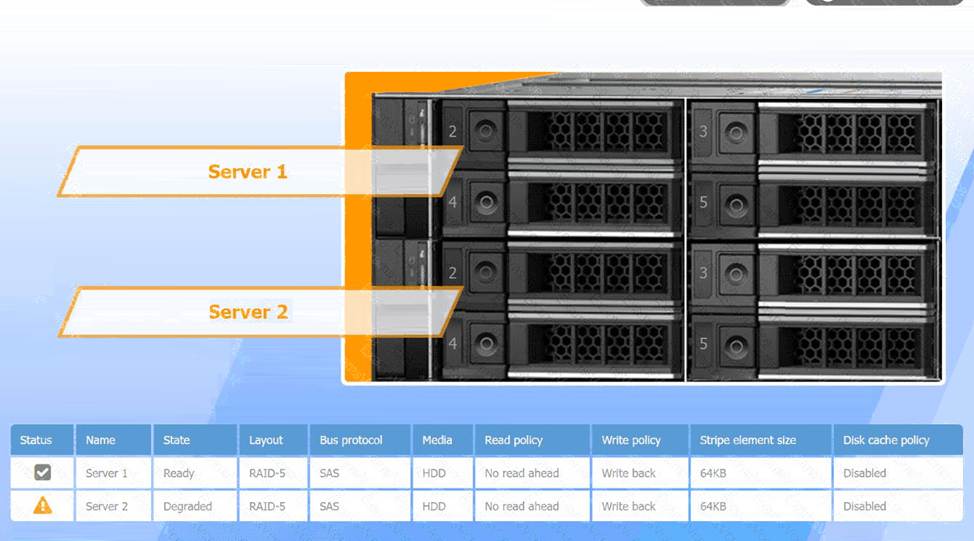Screen dimensions: 974x541
Task: Click the Disk cache policy header
Action: tap(886, 440)
